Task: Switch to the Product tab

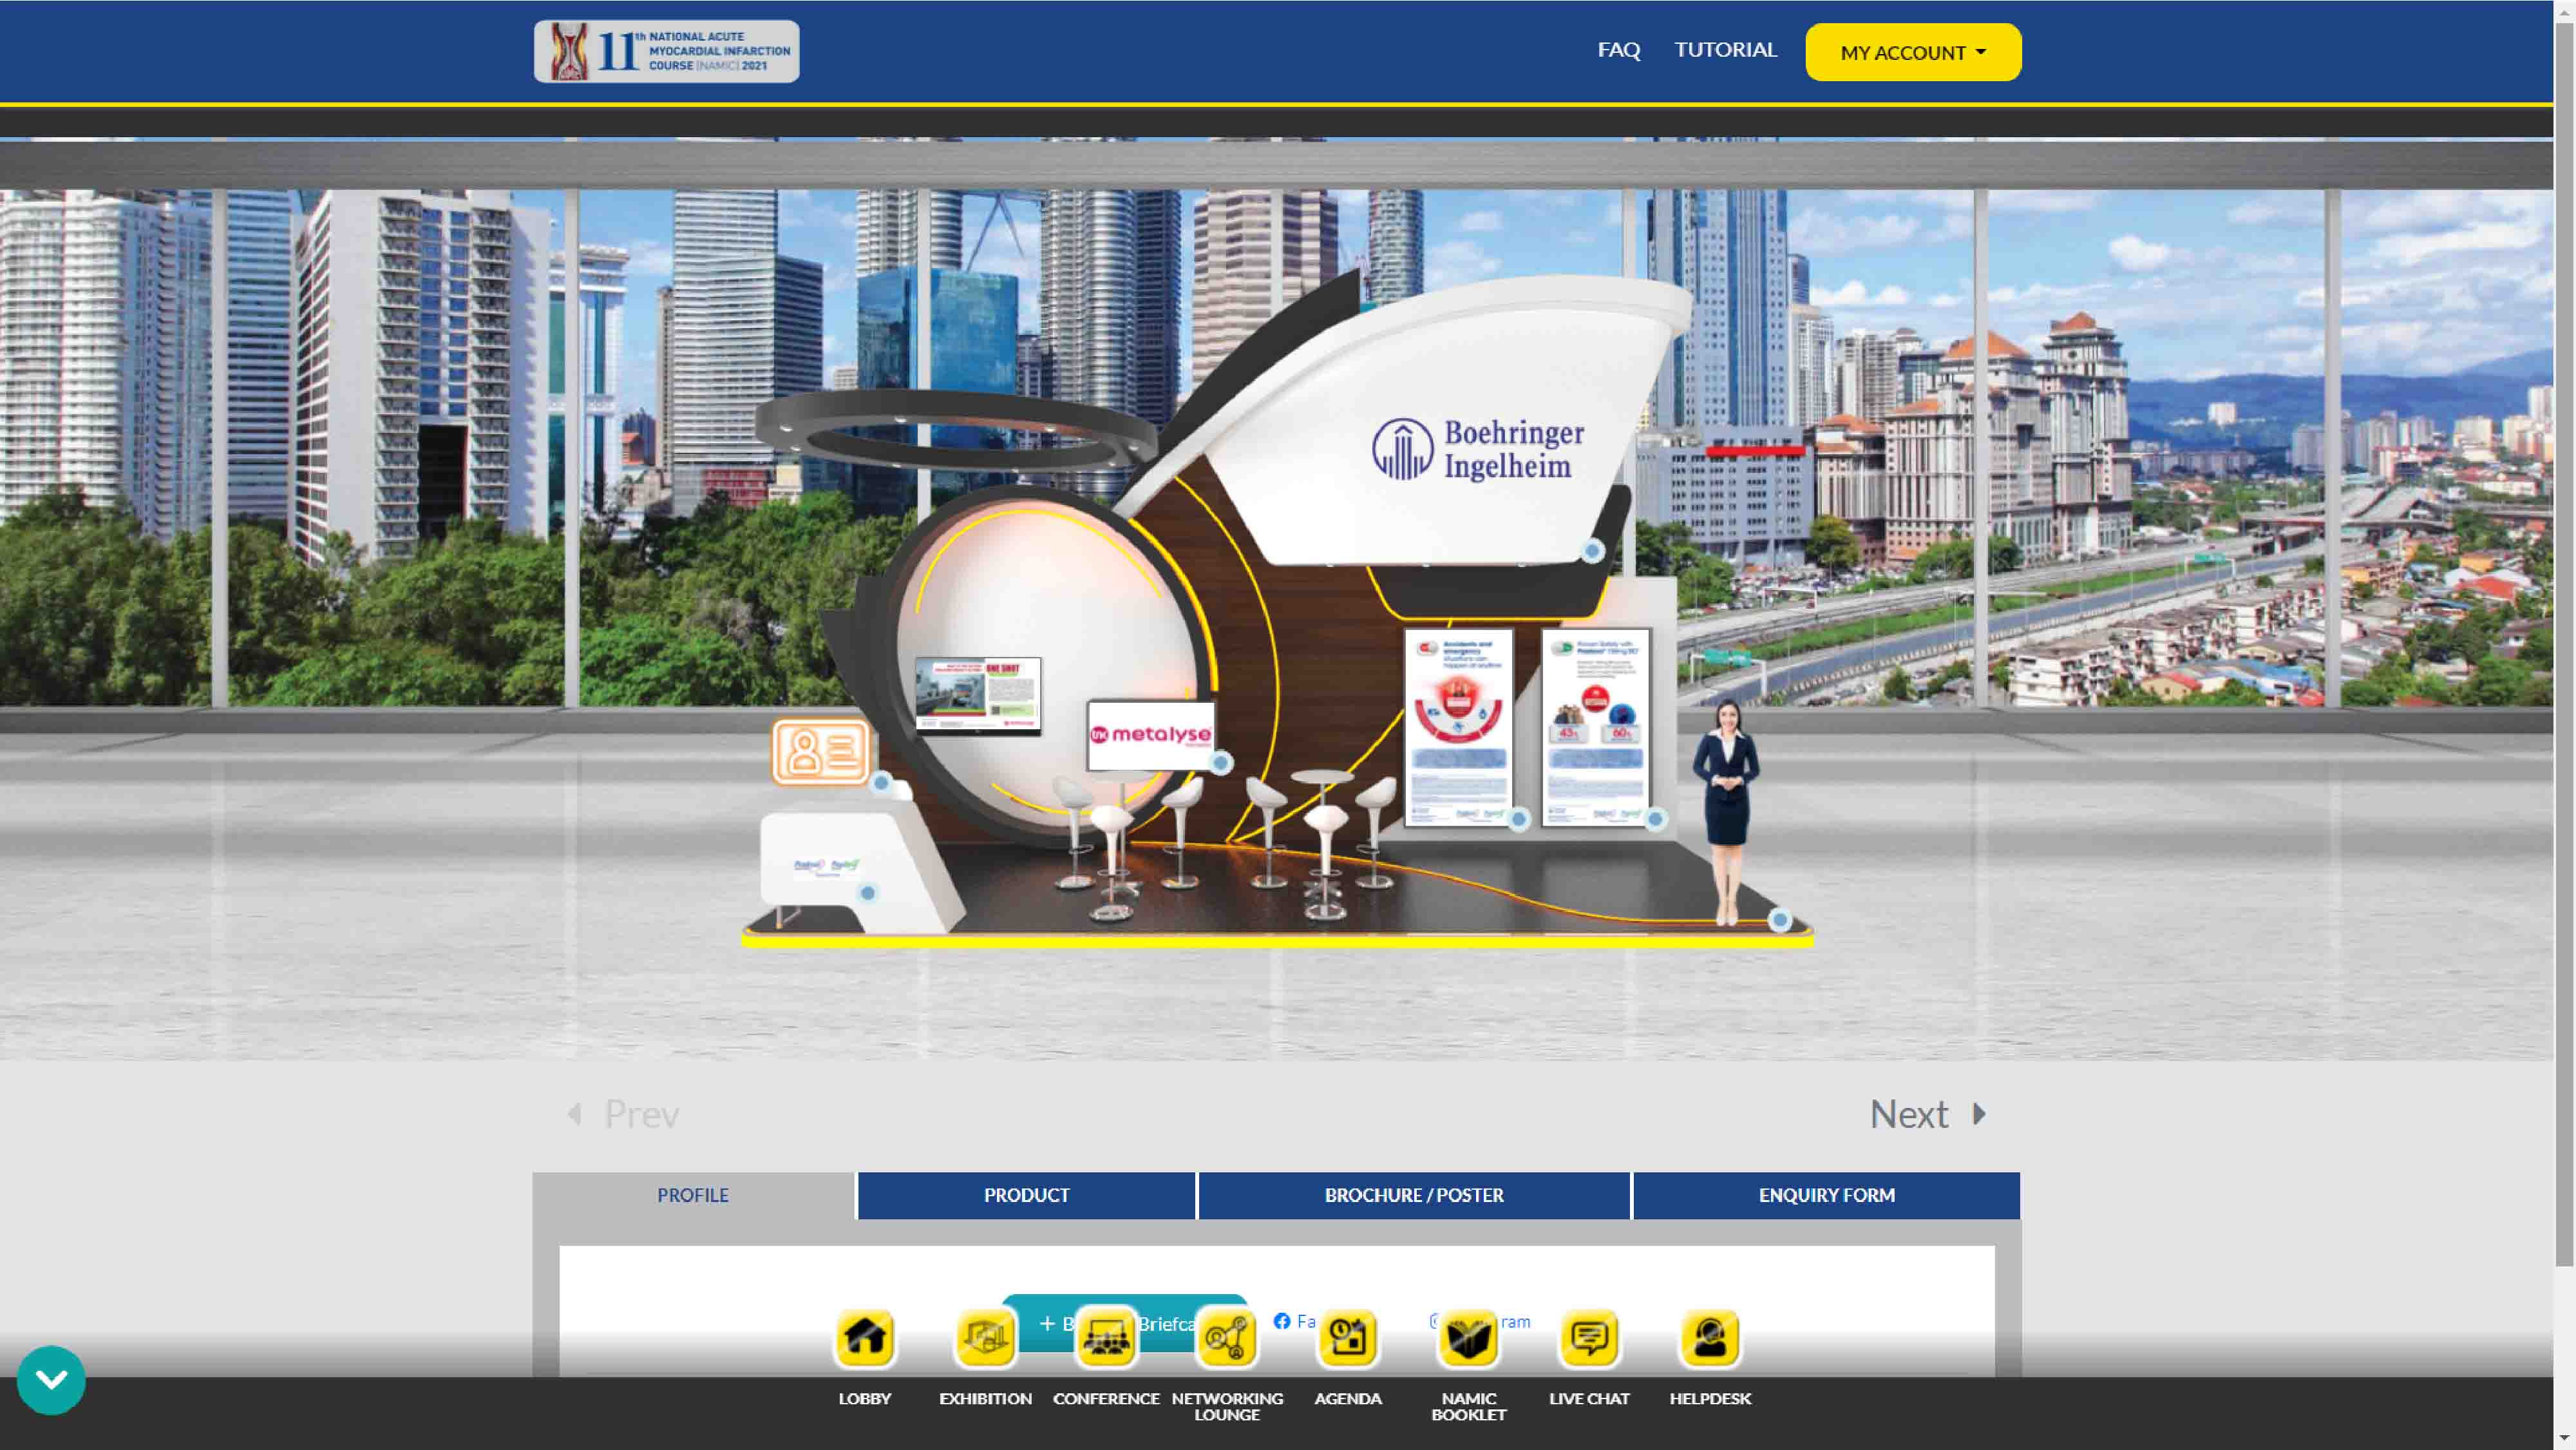Action: [x=1026, y=1195]
